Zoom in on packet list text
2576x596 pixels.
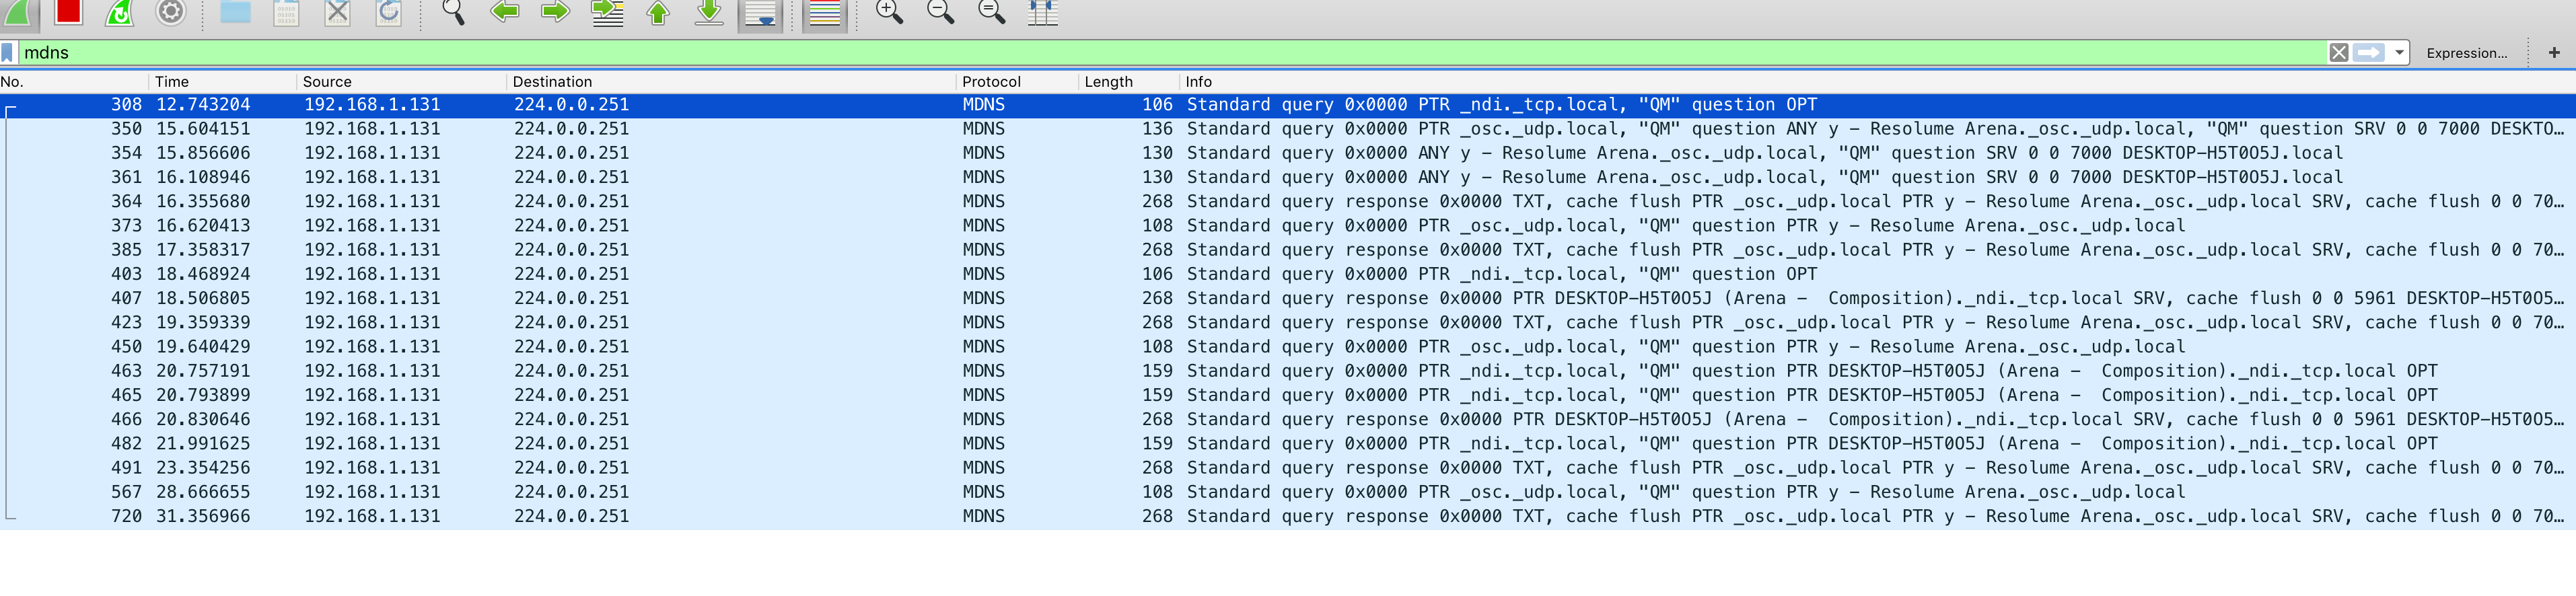coord(888,12)
